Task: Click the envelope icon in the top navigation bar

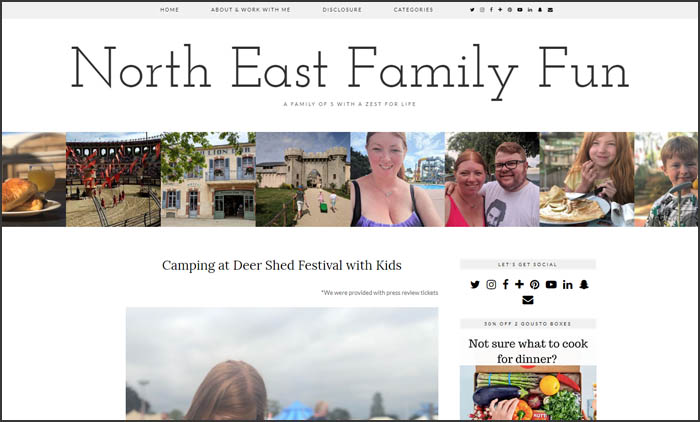Action: [550, 10]
